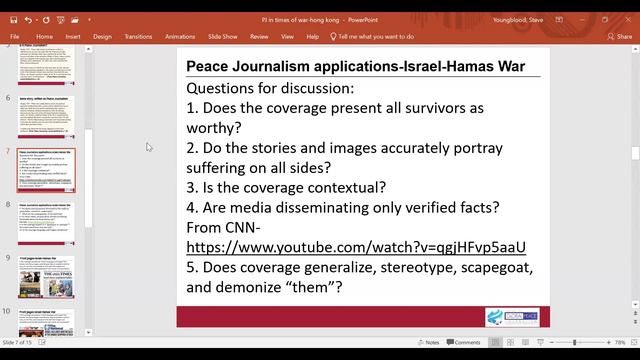Open a file using the folder icon
The height and width of the screenshot is (360, 640).
point(75,20)
